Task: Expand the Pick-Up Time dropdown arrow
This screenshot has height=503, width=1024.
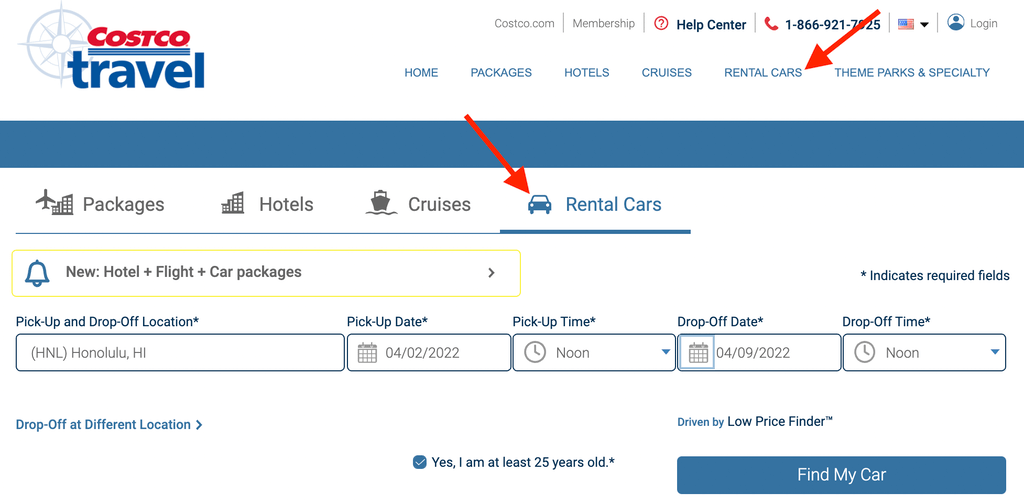Action: point(666,352)
